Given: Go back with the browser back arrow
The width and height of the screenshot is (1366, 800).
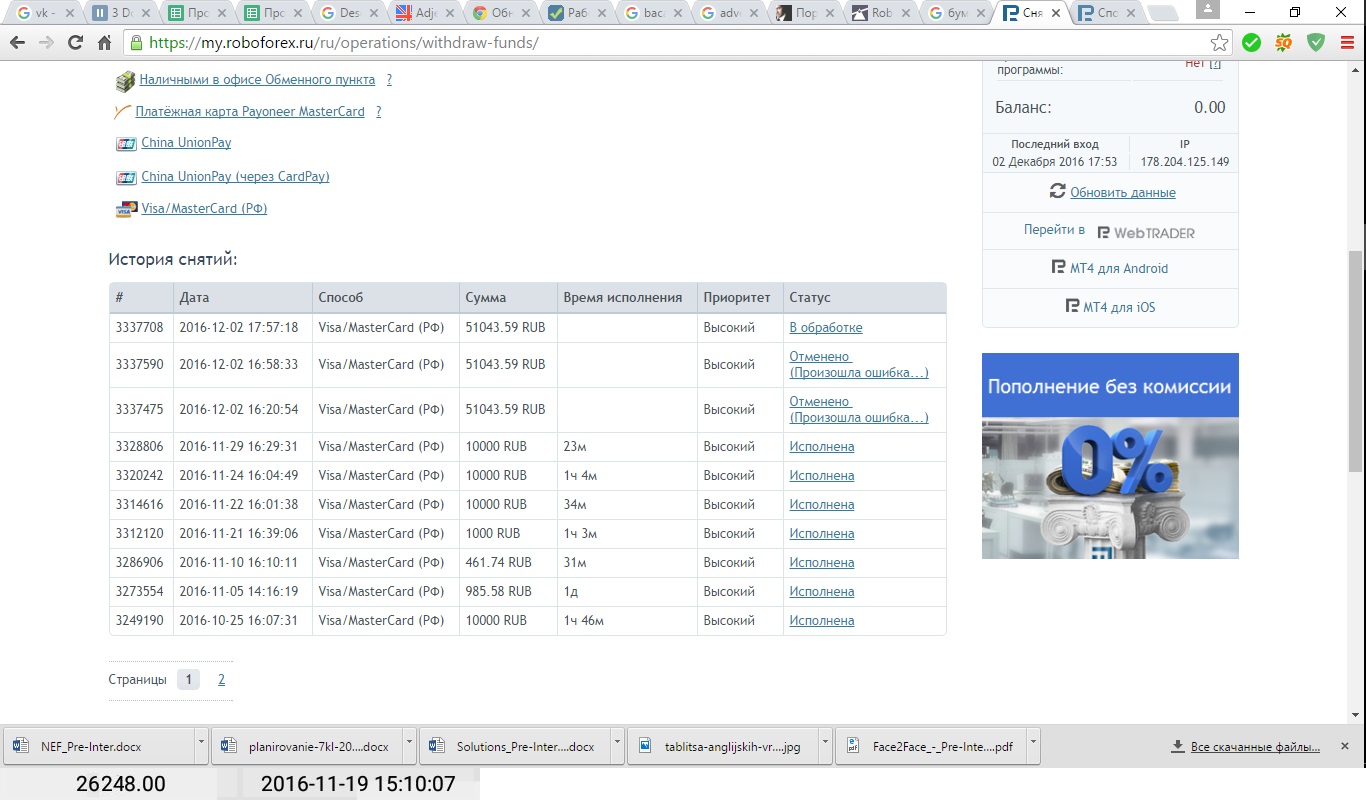Looking at the screenshot, I should tap(17, 43).
